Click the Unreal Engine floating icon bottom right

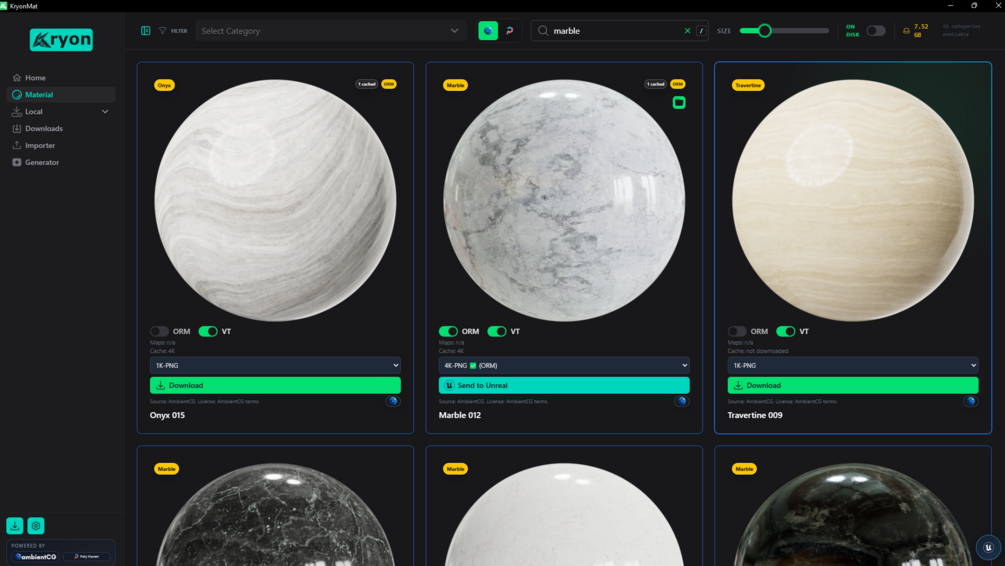coord(988,547)
